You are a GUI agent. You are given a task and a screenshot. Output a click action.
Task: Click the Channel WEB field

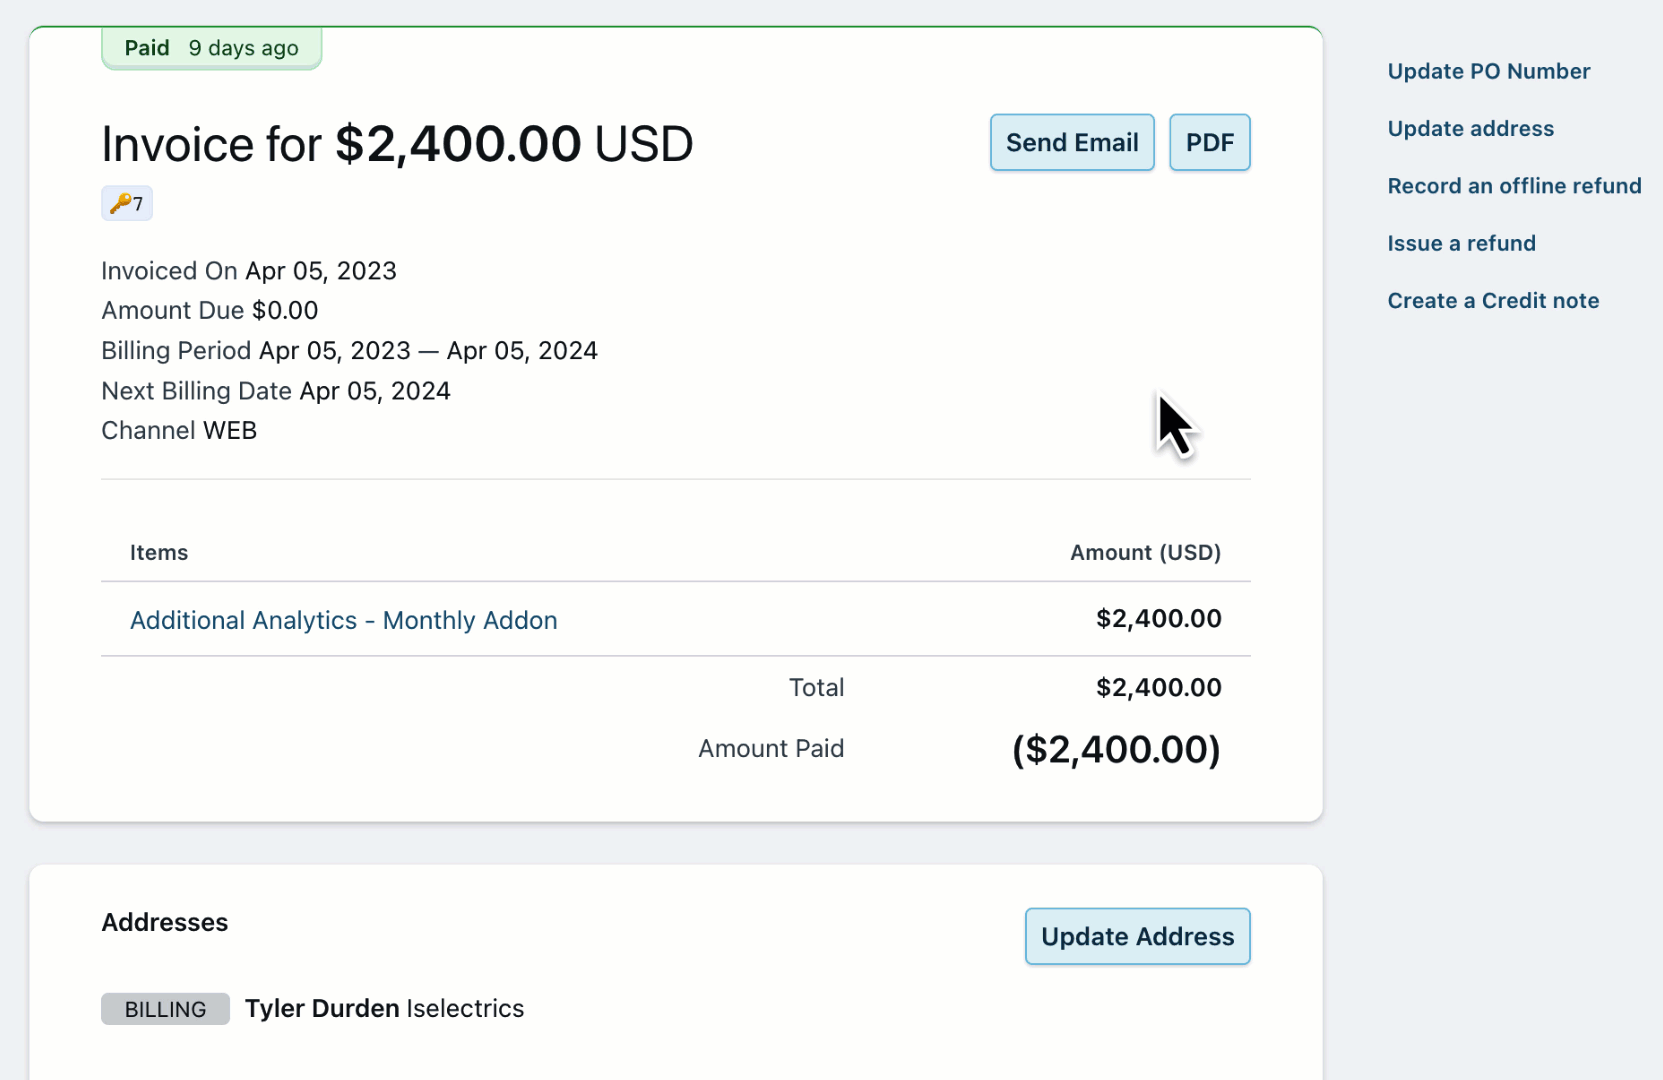[179, 431]
